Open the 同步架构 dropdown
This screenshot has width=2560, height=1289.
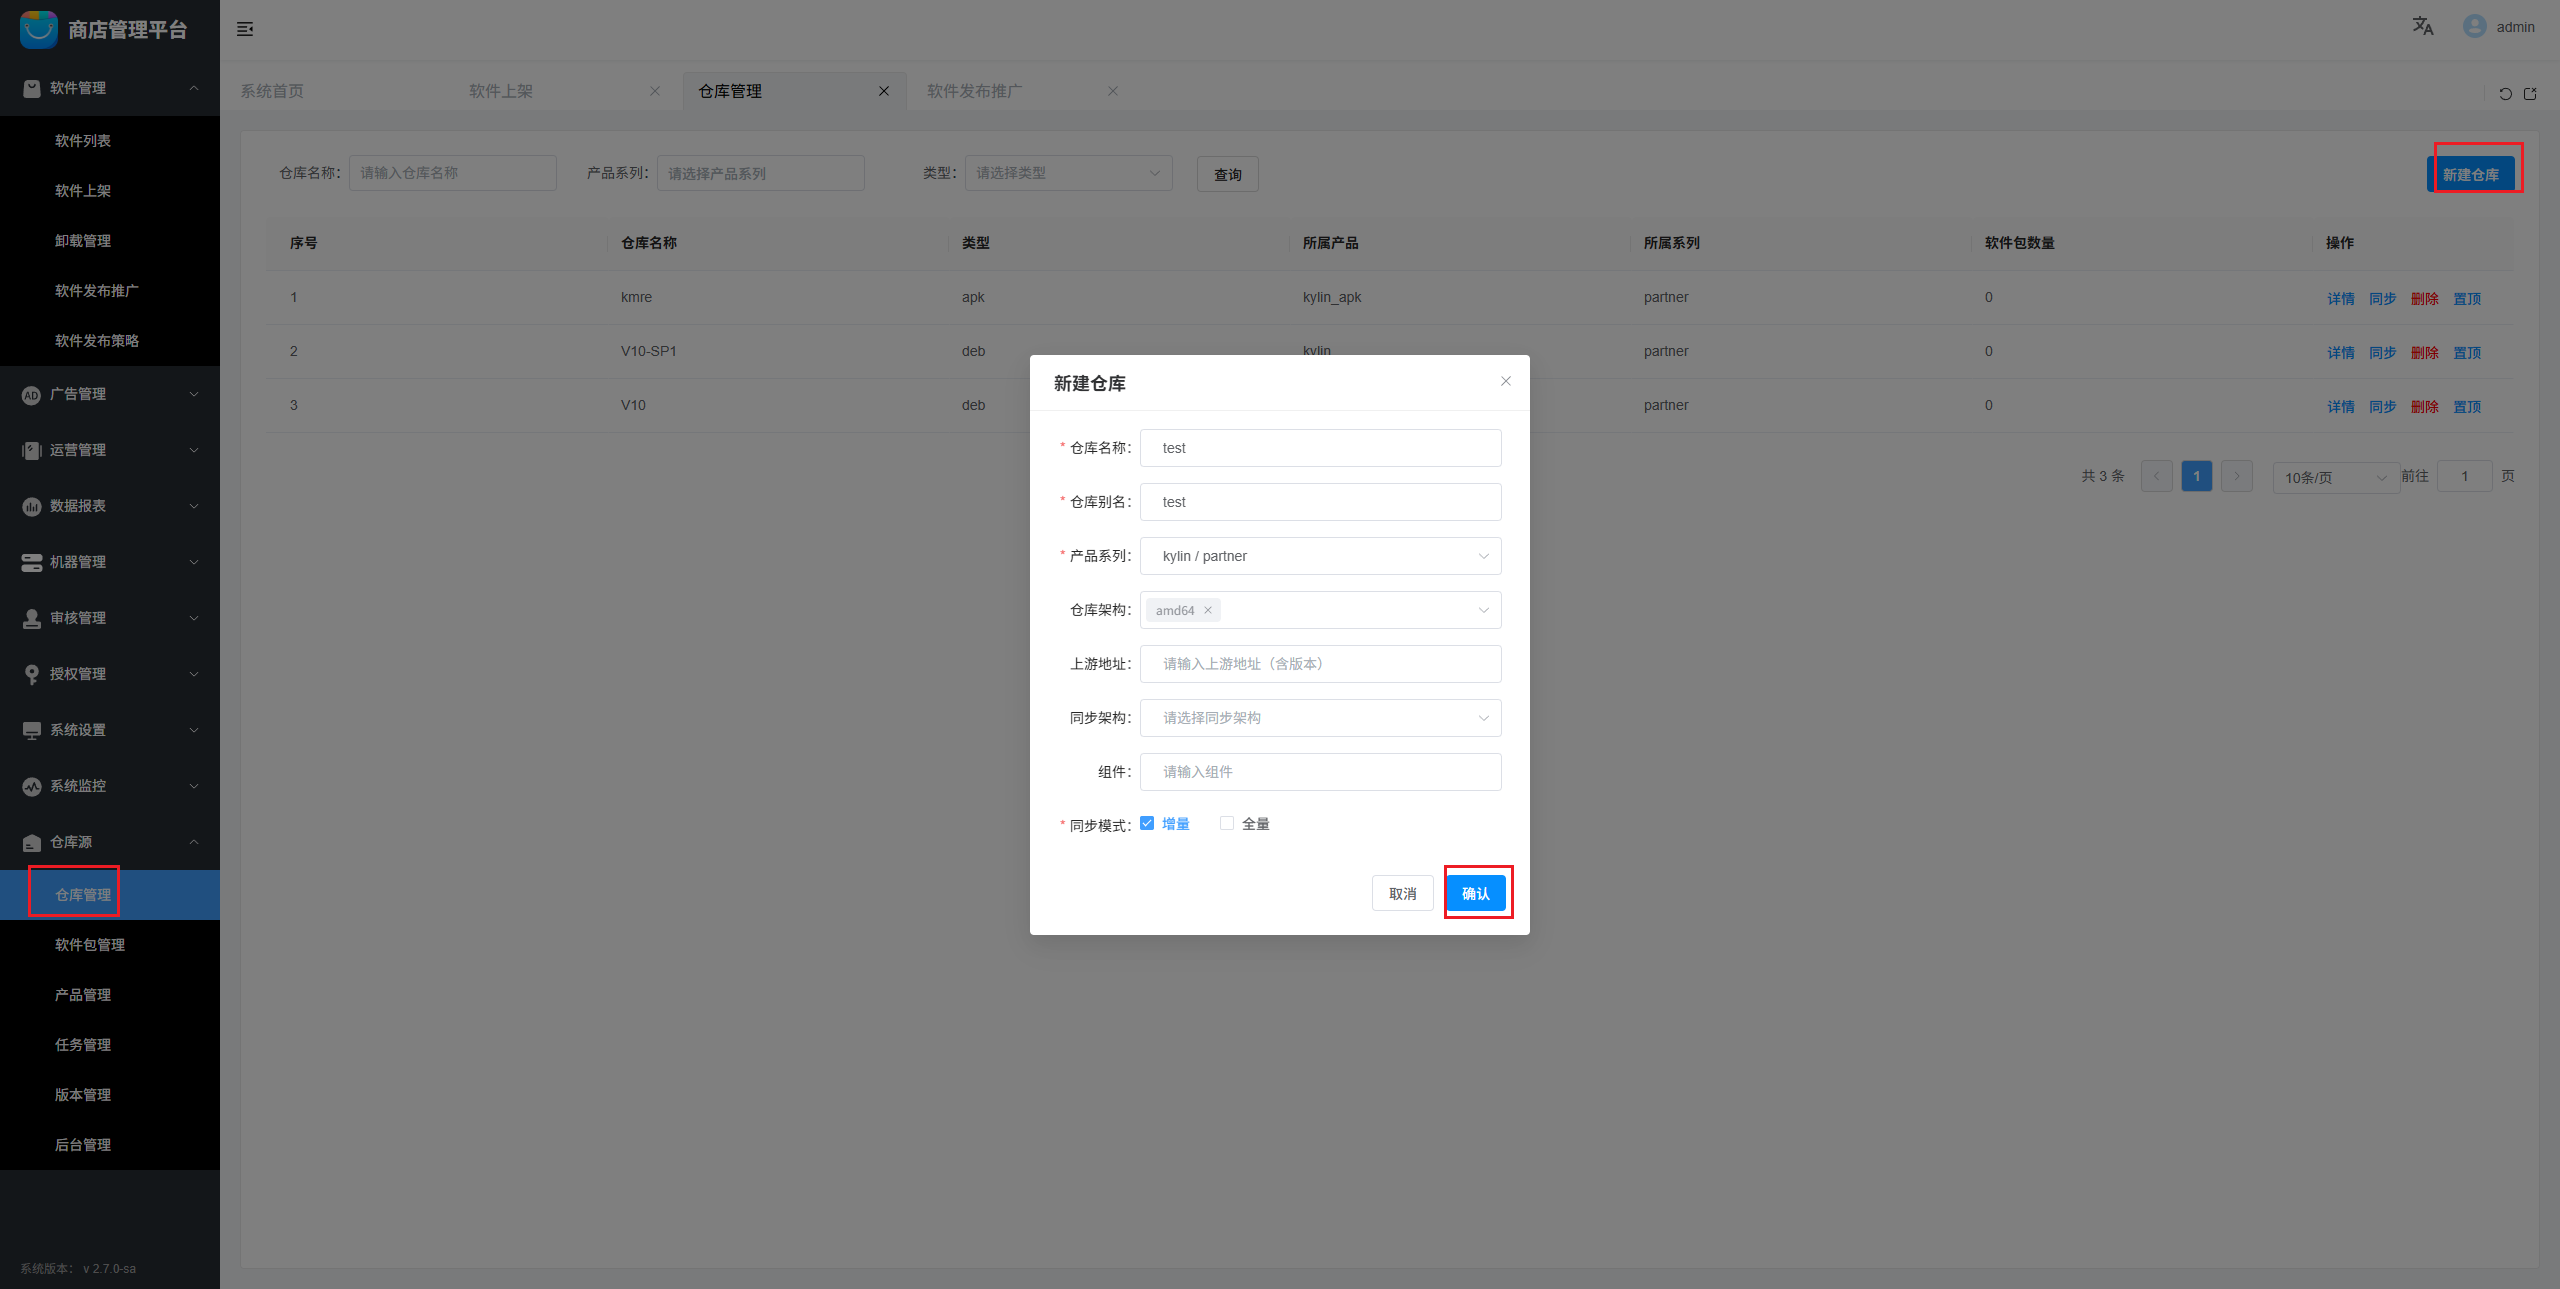click(x=1320, y=718)
